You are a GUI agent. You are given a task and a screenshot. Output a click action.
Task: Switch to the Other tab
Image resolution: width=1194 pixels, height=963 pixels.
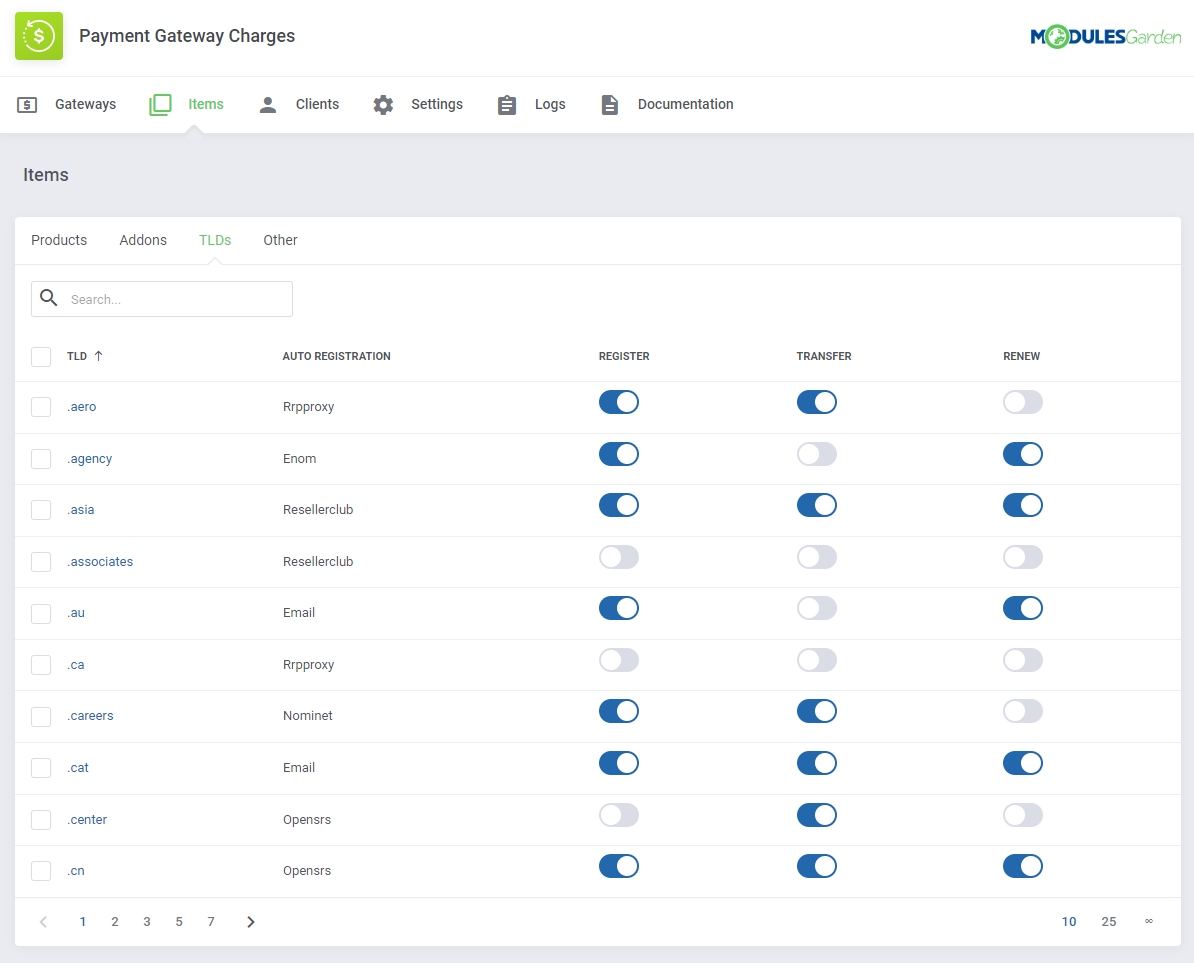tap(280, 240)
